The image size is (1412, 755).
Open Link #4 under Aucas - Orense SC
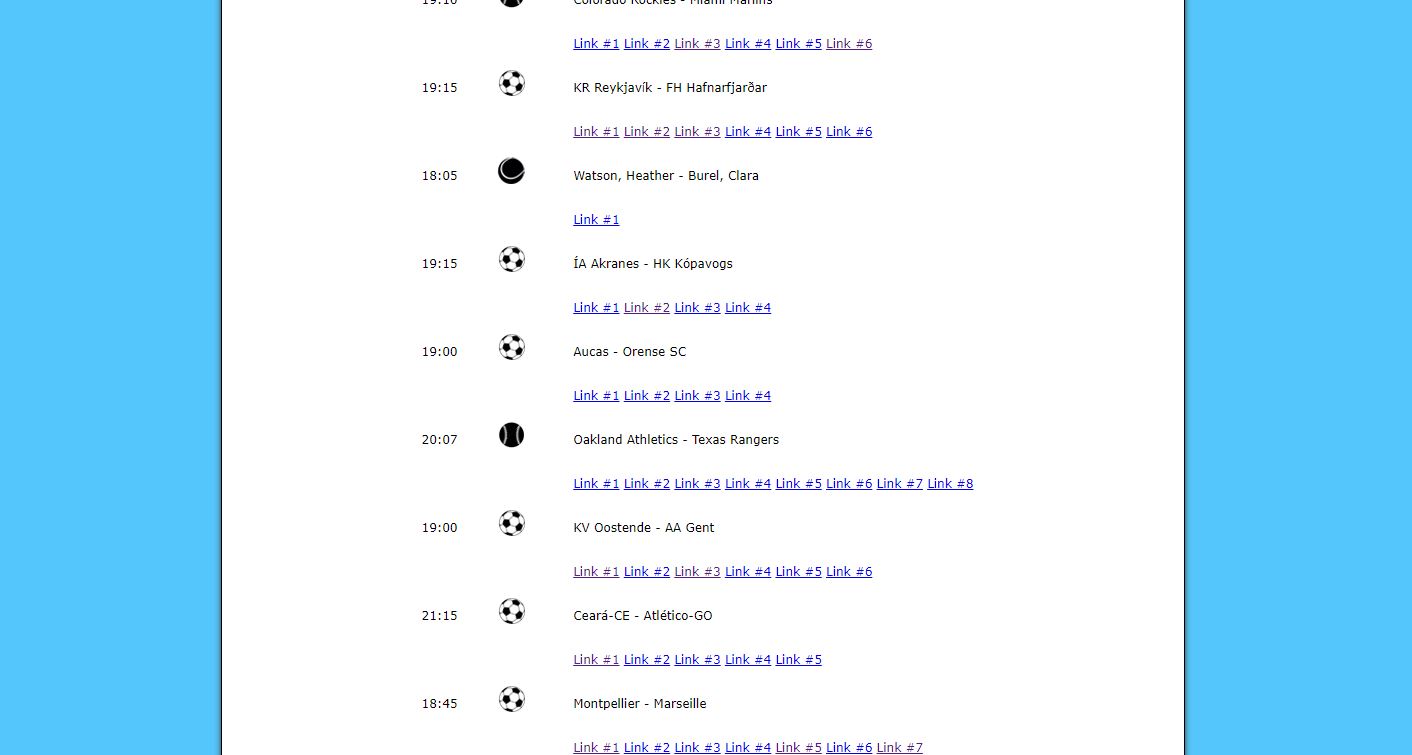click(x=748, y=396)
